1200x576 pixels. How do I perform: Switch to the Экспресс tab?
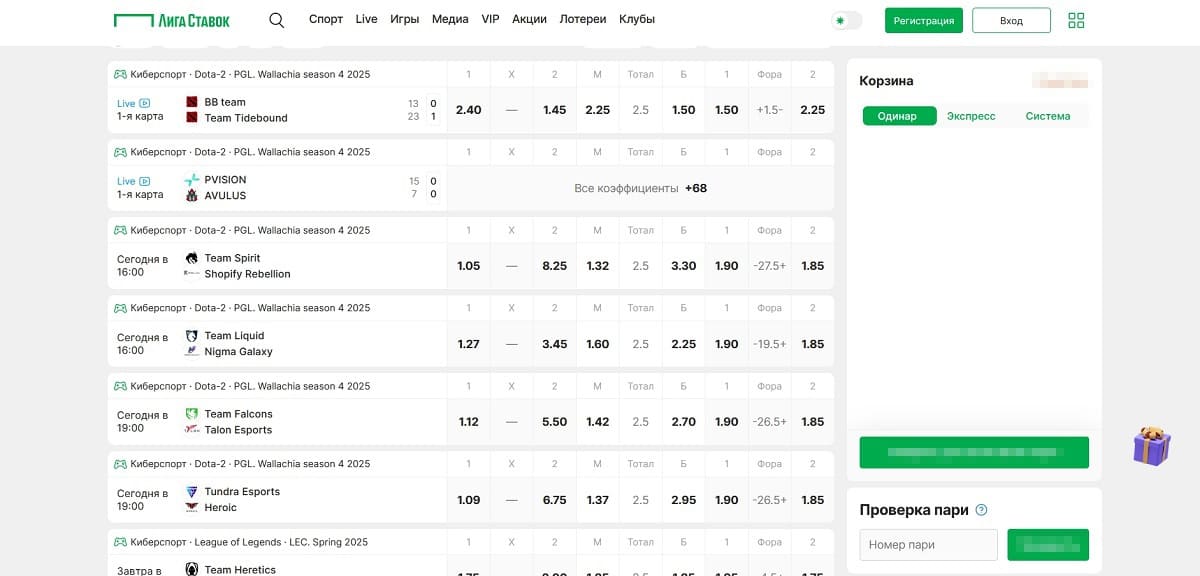tap(971, 116)
